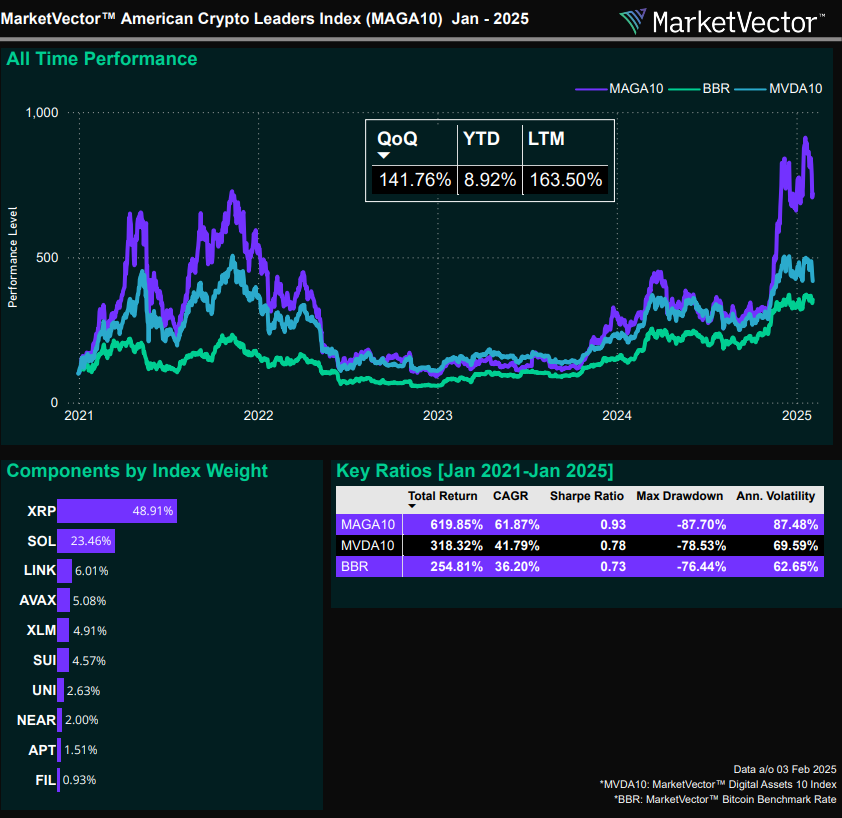The width and height of the screenshot is (842, 818).
Task: Click the 2021 x-axis label
Action: [79, 415]
